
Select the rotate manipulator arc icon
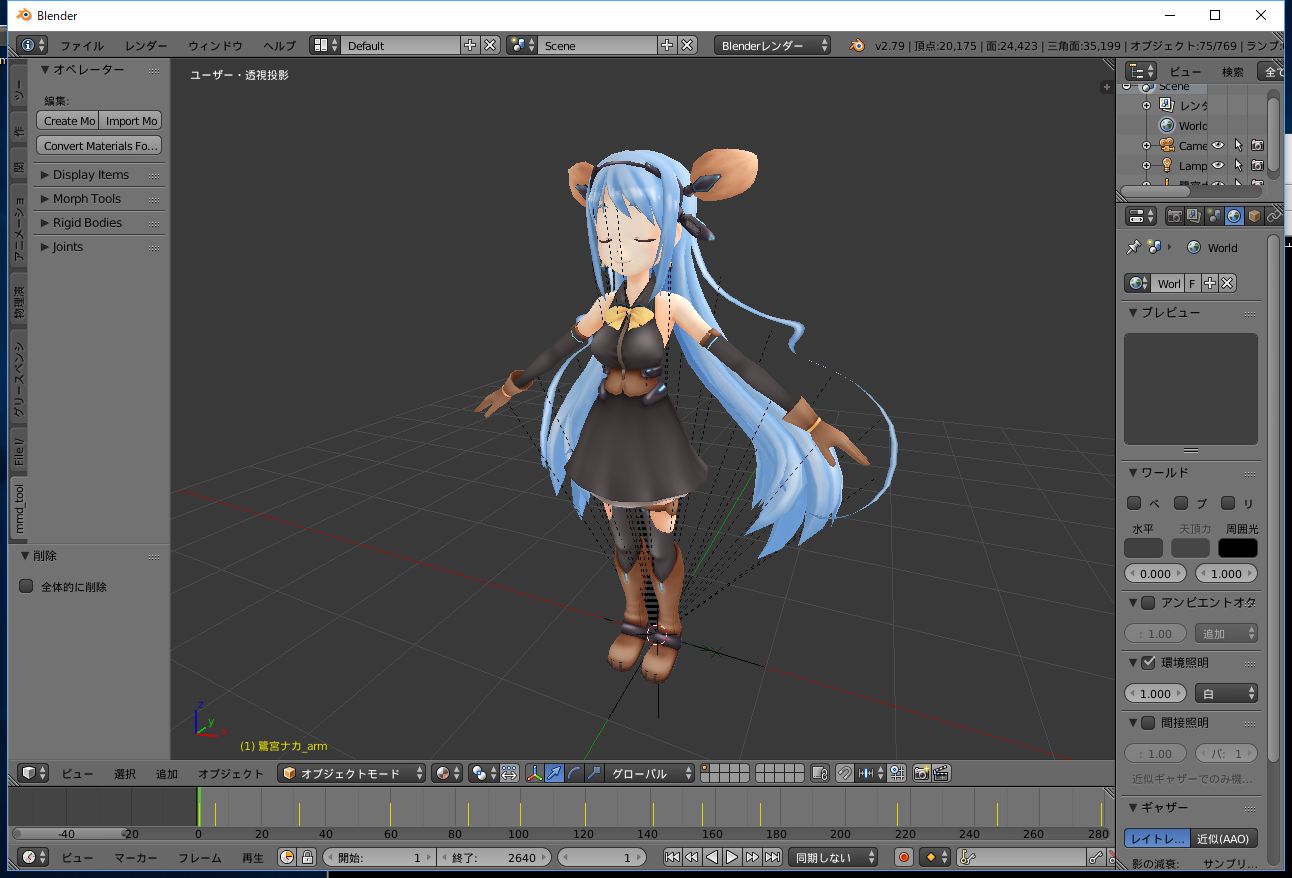(x=574, y=773)
